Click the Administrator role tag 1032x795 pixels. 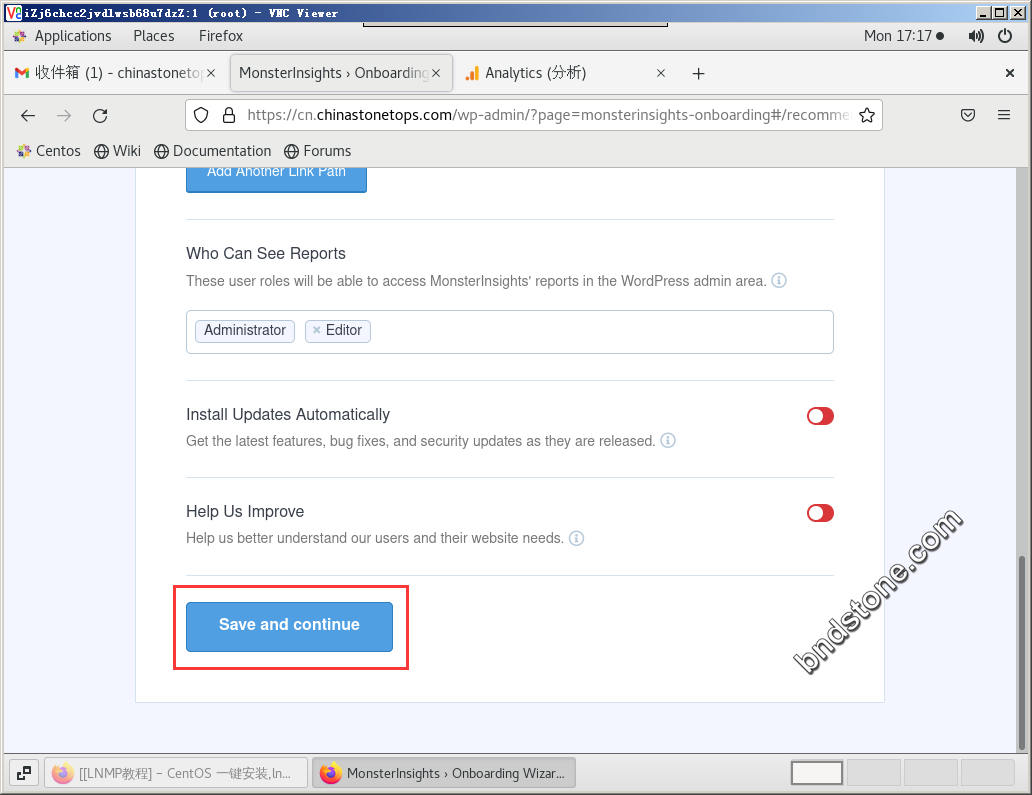coord(245,330)
